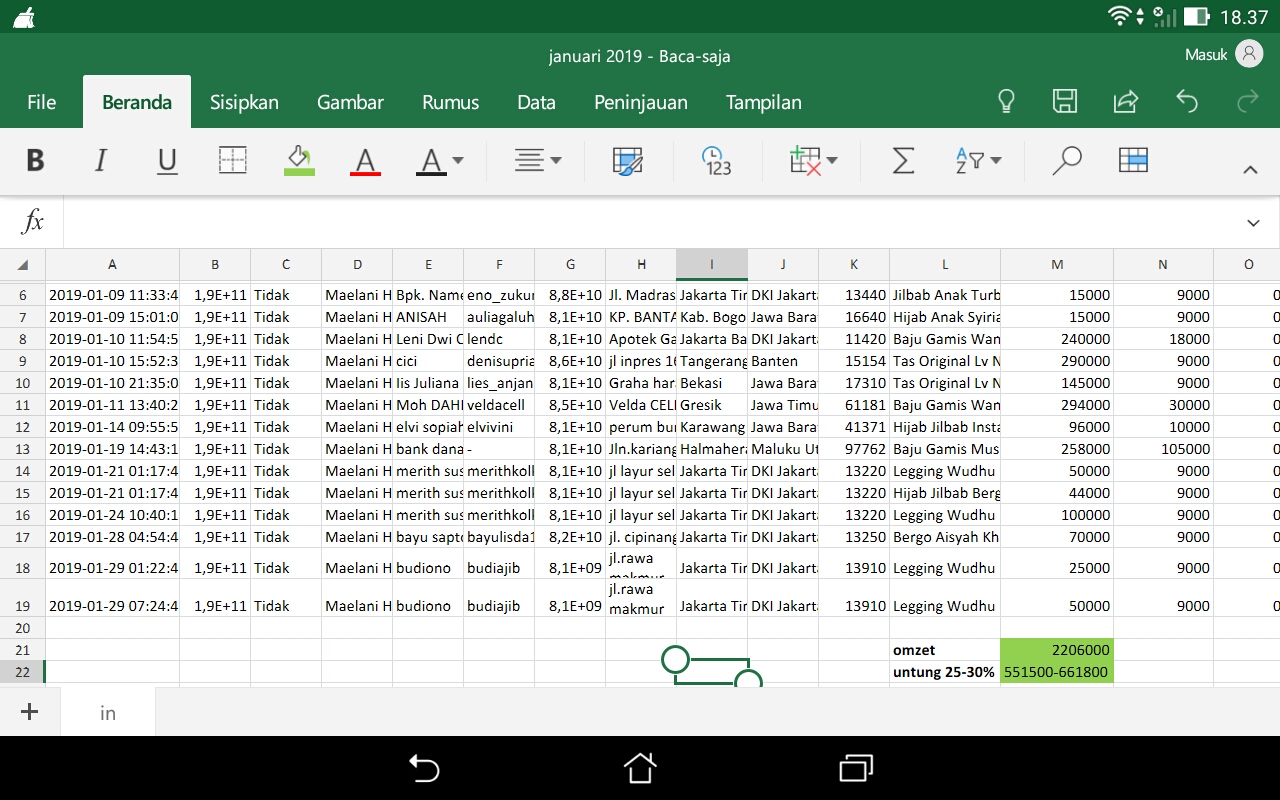
Task: Select the 'in' sheet tab
Action: 108,713
